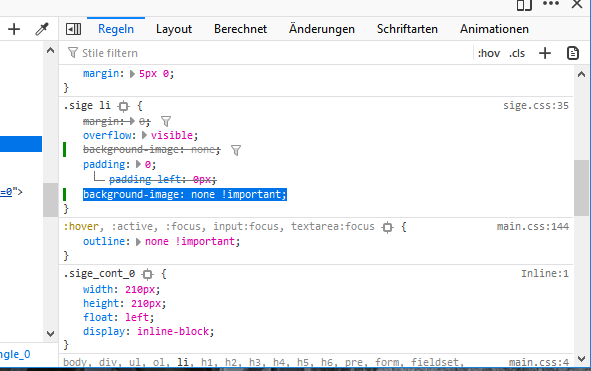
Task: Click the breadcrumb item ending in ngle_0
Action: point(15,354)
